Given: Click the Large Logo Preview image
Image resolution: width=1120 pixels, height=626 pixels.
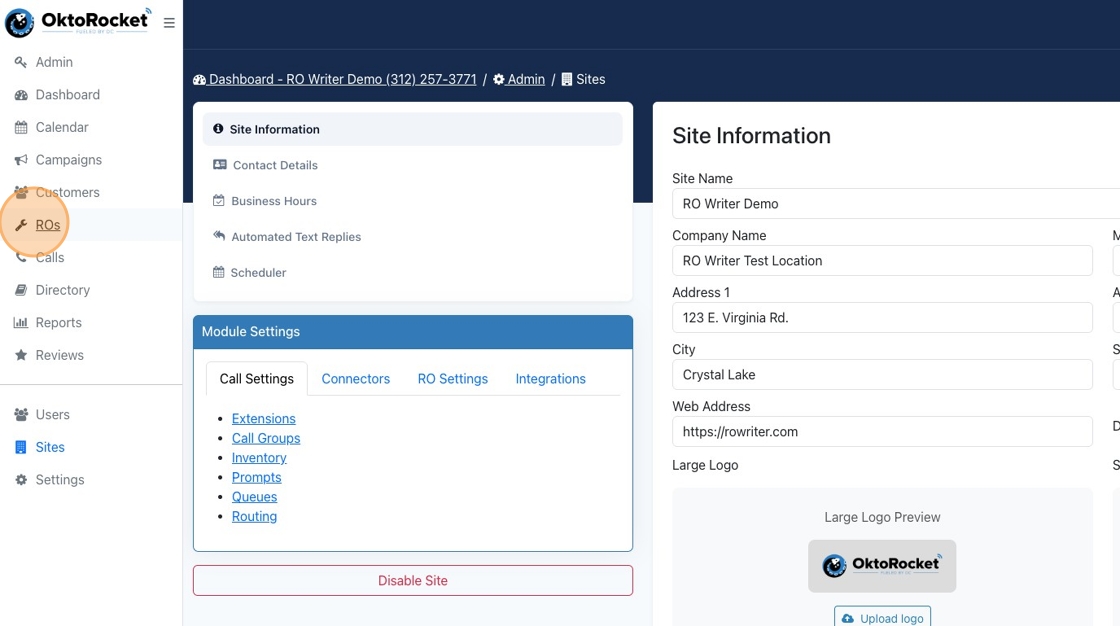Looking at the screenshot, I should (x=882, y=566).
